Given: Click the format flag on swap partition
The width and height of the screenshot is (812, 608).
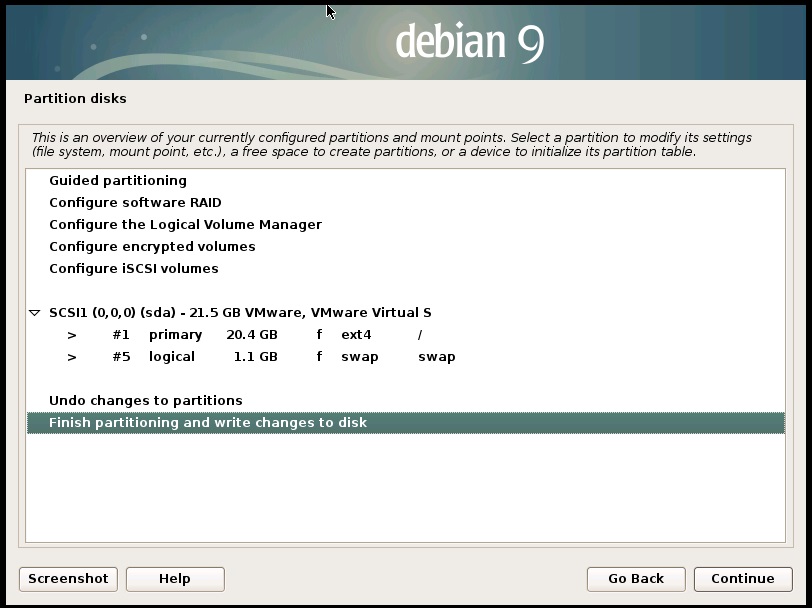Looking at the screenshot, I should point(319,357).
